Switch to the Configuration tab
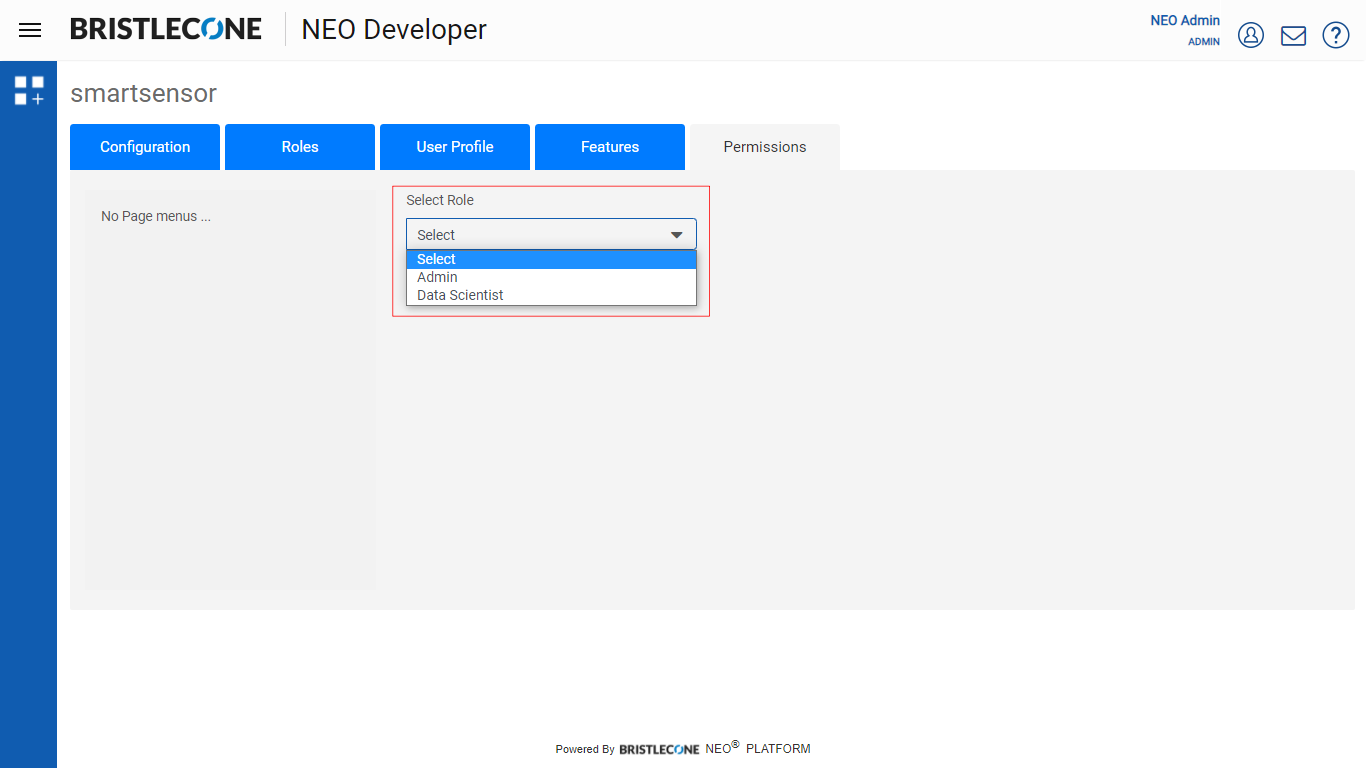Screen dimensions: 1366x768 pyautogui.click(x=145, y=147)
